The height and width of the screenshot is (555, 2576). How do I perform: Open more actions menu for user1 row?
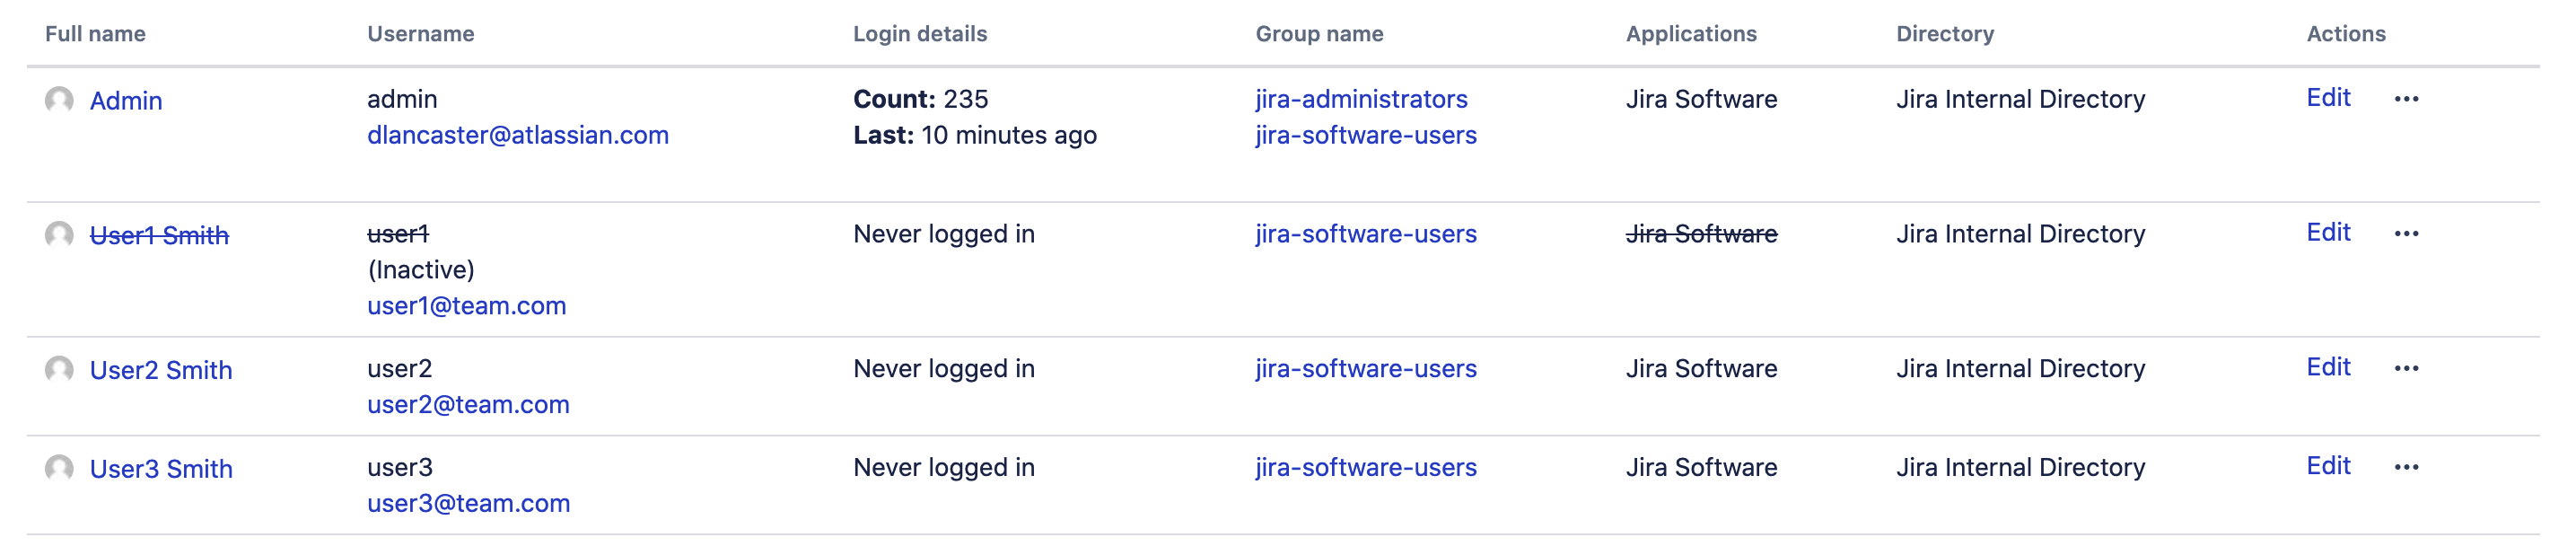2407,234
